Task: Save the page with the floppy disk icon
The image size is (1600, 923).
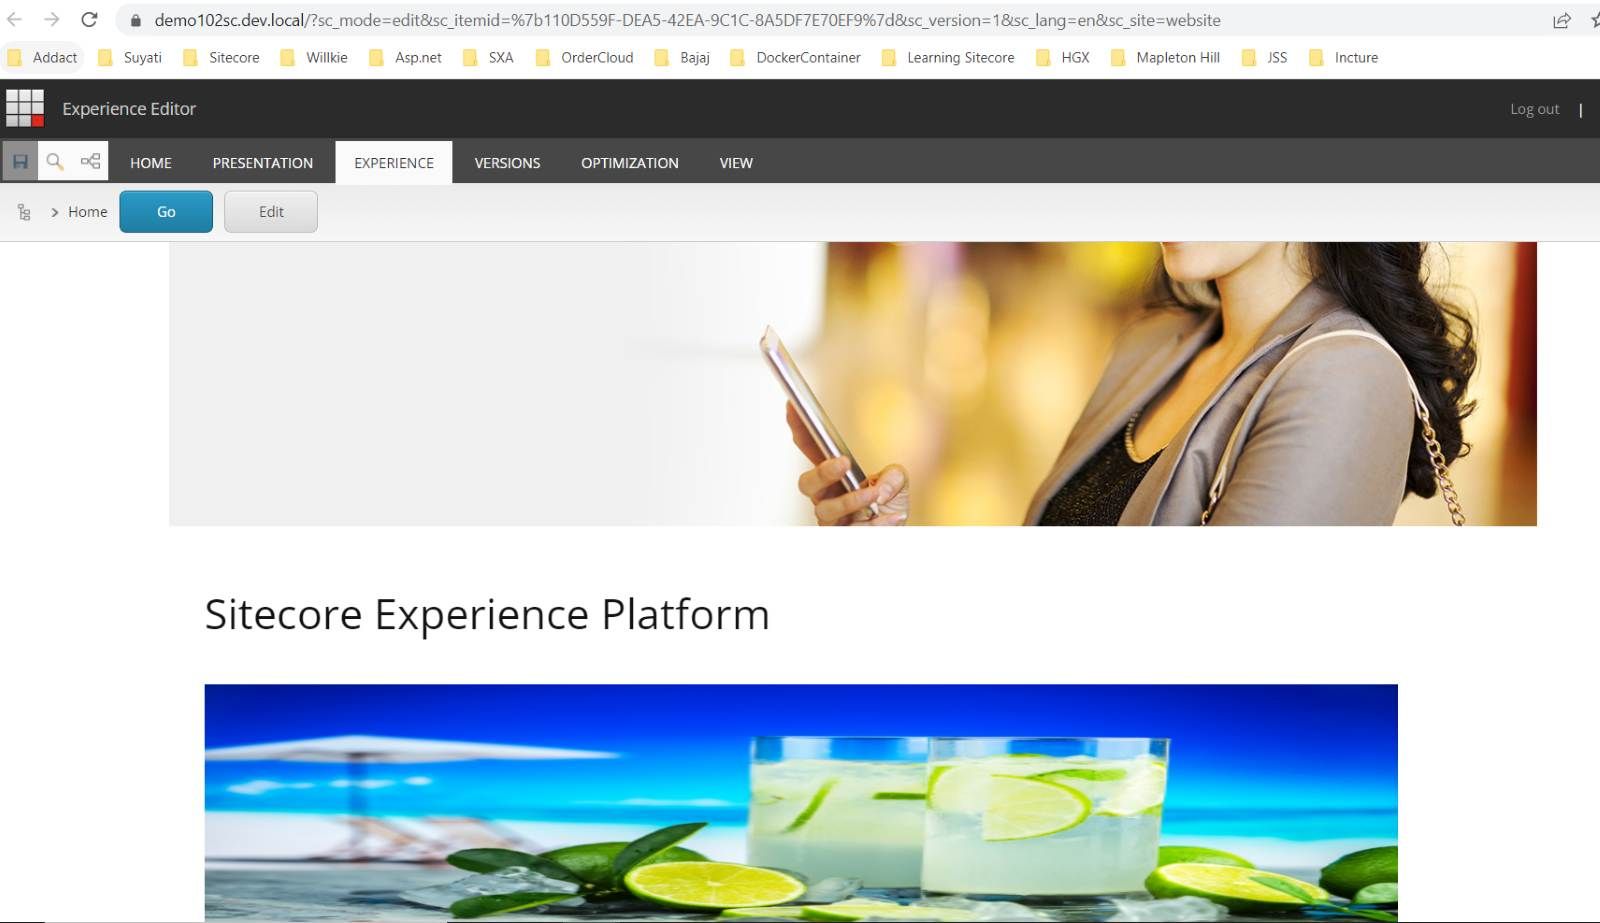Action: tap(20, 161)
